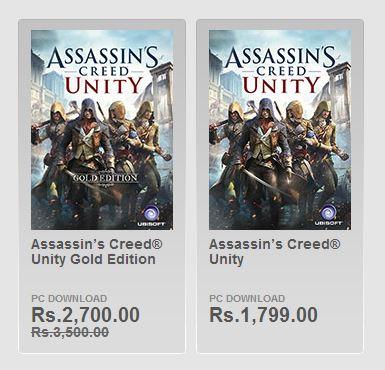The width and height of the screenshot is (385, 370).
Task: Open the standard Assassin's Creed Unity cover image
Action: click(x=280, y=130)
